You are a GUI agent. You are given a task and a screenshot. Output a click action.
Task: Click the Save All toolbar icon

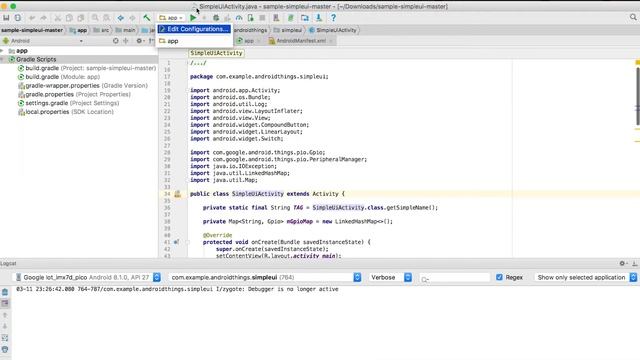point(6,18)
